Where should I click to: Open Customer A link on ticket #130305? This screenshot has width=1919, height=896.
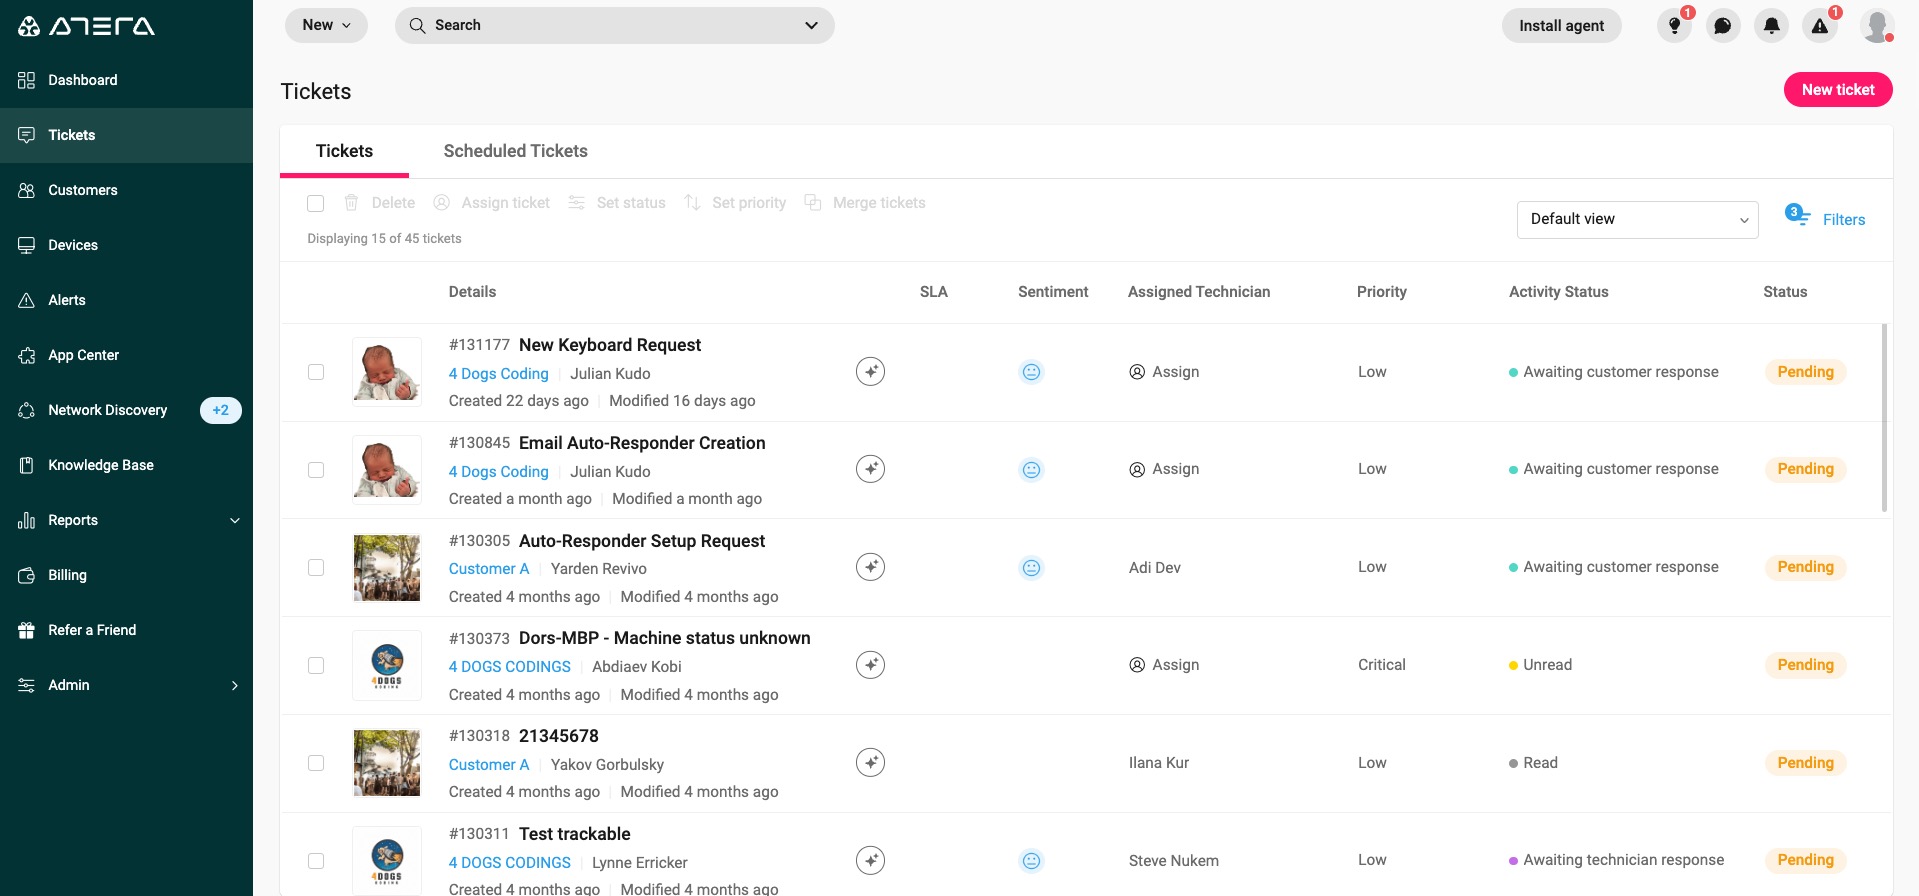[x=488, y=569]
